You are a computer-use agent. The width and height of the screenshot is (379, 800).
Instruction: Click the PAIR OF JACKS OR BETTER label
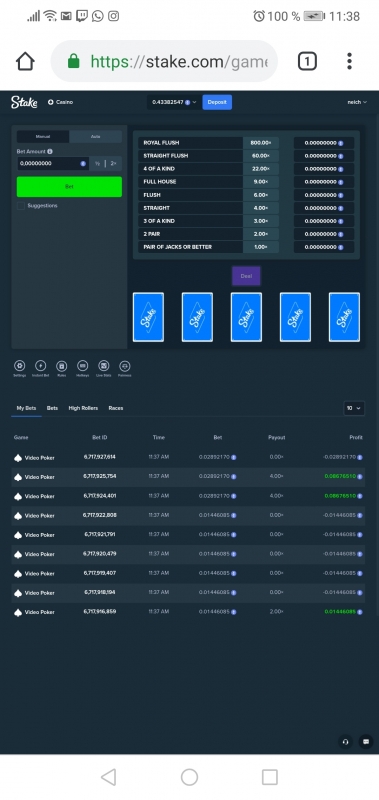pos(178,247)
